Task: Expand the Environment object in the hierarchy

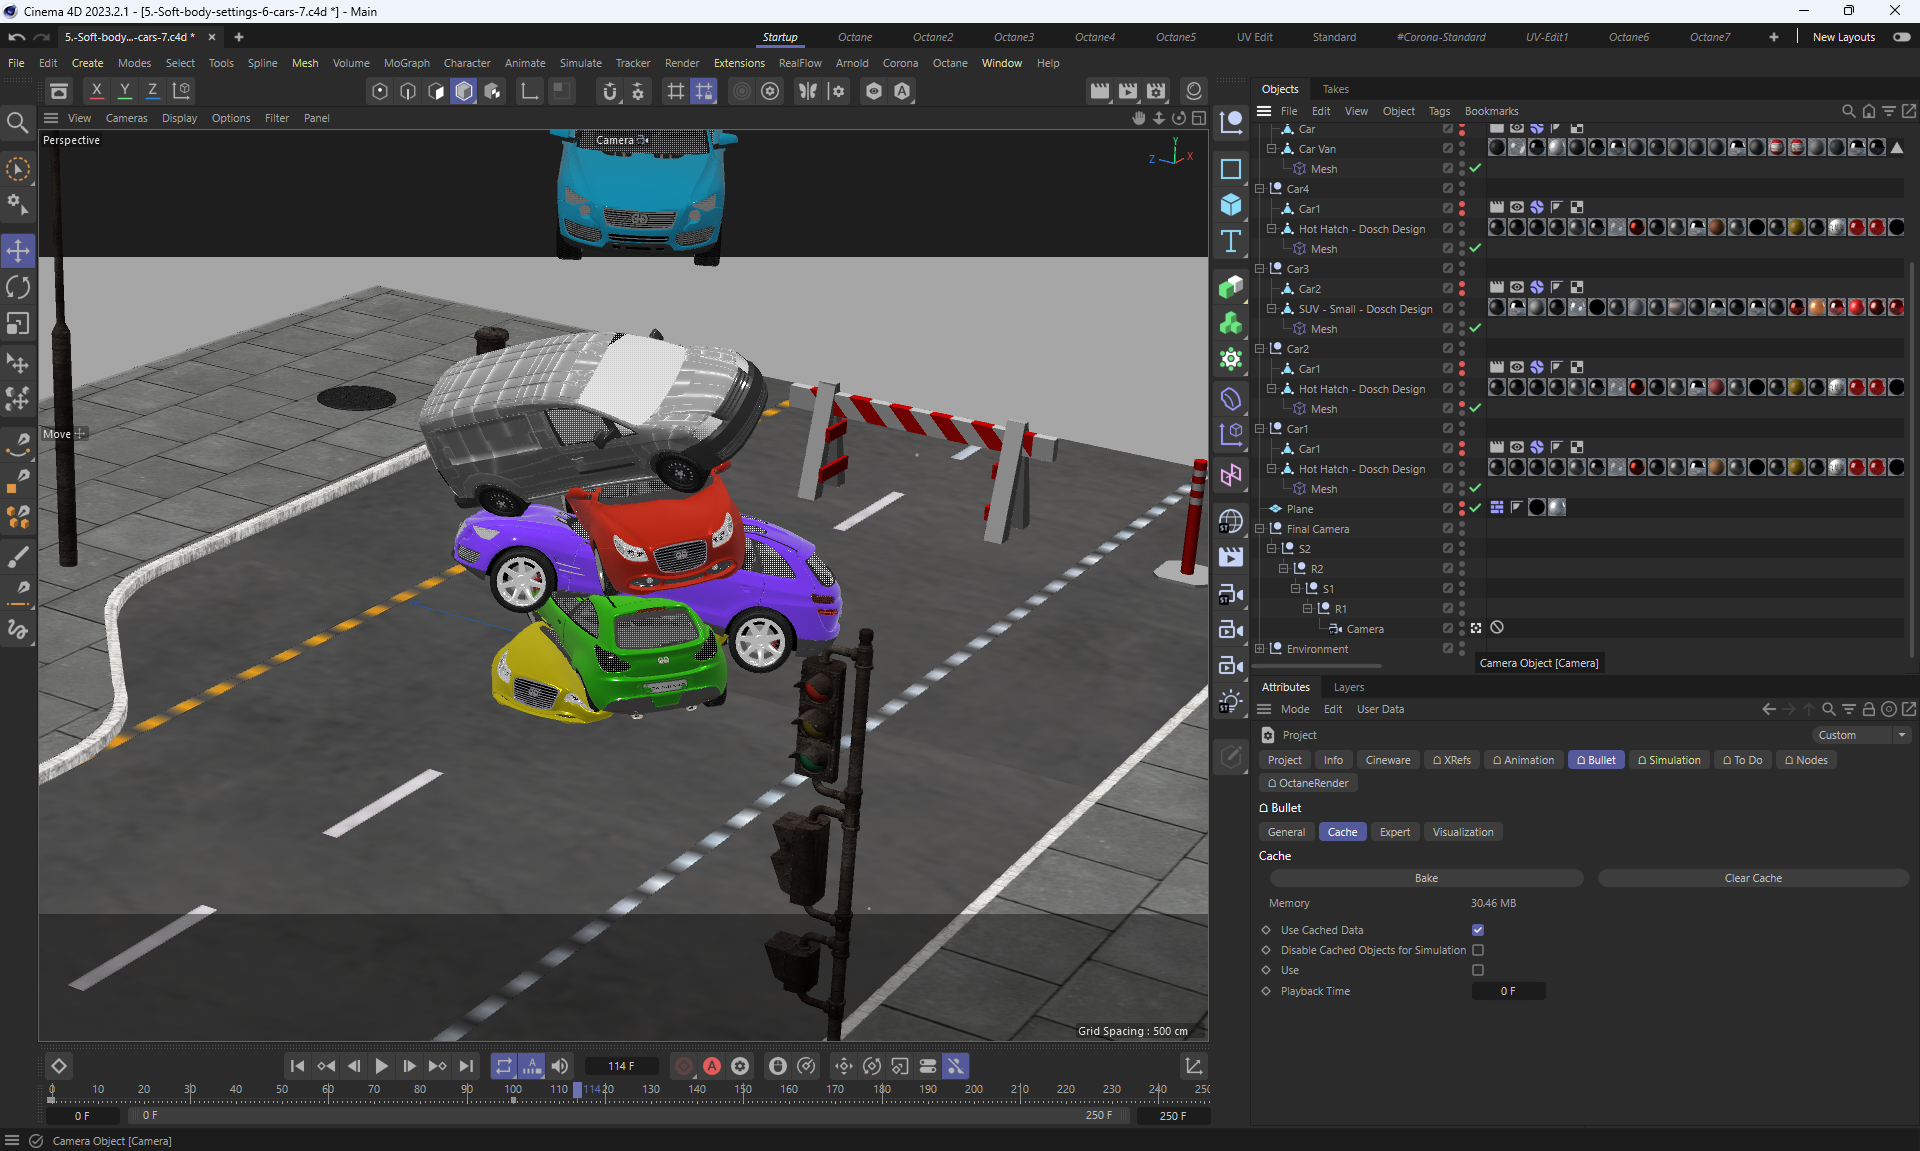Action: click(1260, 649)
